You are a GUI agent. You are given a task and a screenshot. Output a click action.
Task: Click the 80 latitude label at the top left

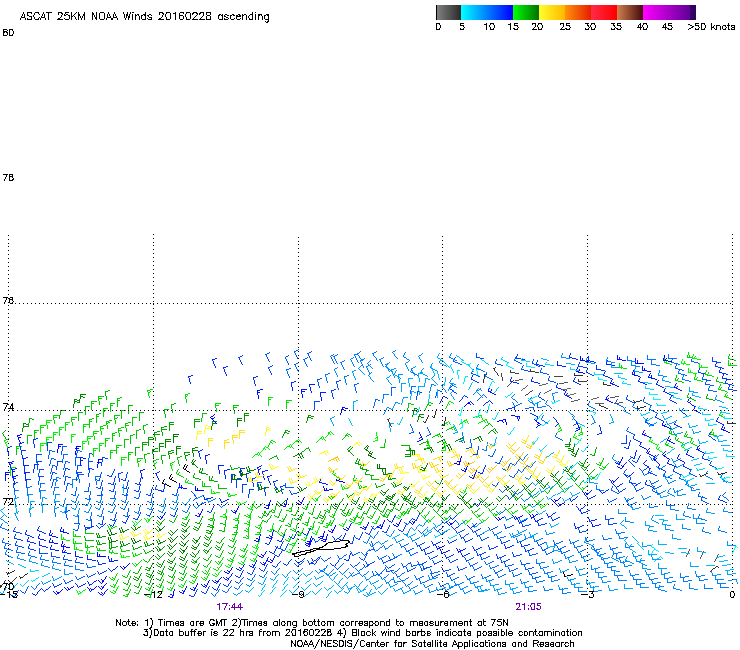coord(8,33)
